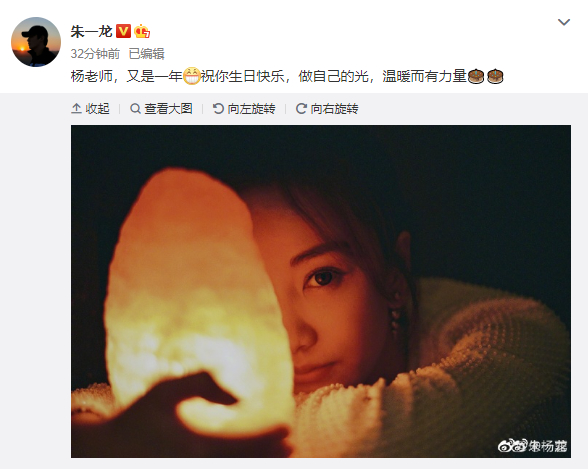
Task: Select the 收起 collapse label
Action: tap(97, 109)
